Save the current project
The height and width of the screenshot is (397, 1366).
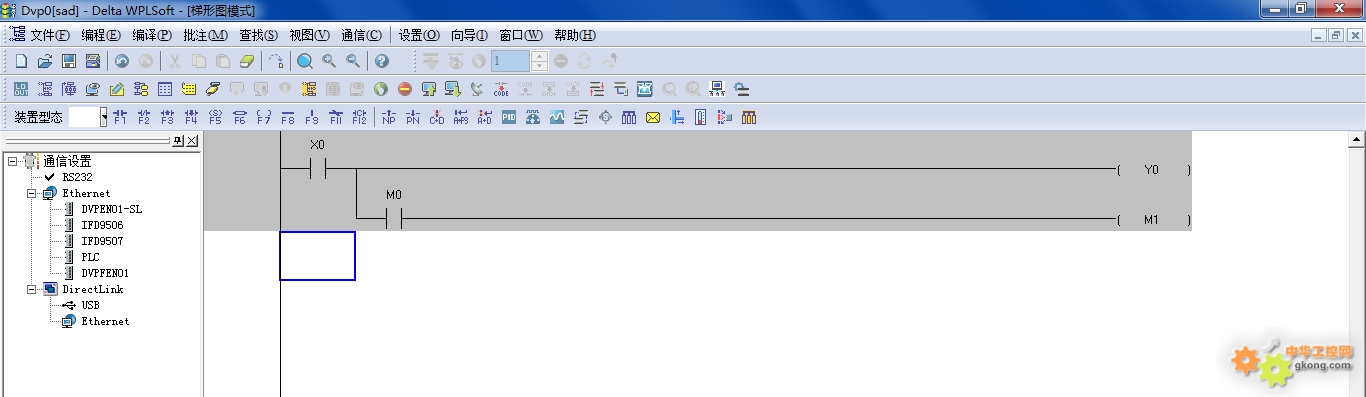(x=69, y=61)
